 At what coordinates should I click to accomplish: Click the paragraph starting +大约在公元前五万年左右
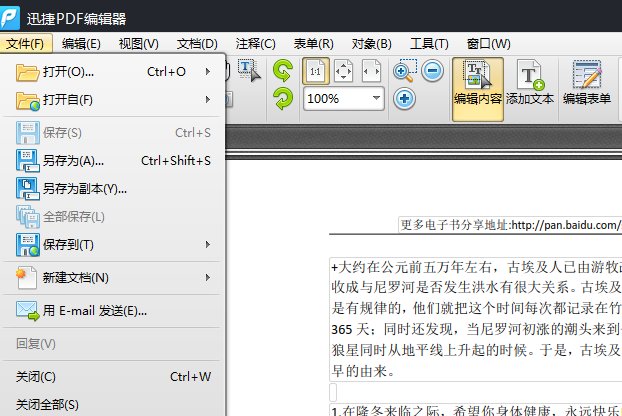[x=476, y=320]
